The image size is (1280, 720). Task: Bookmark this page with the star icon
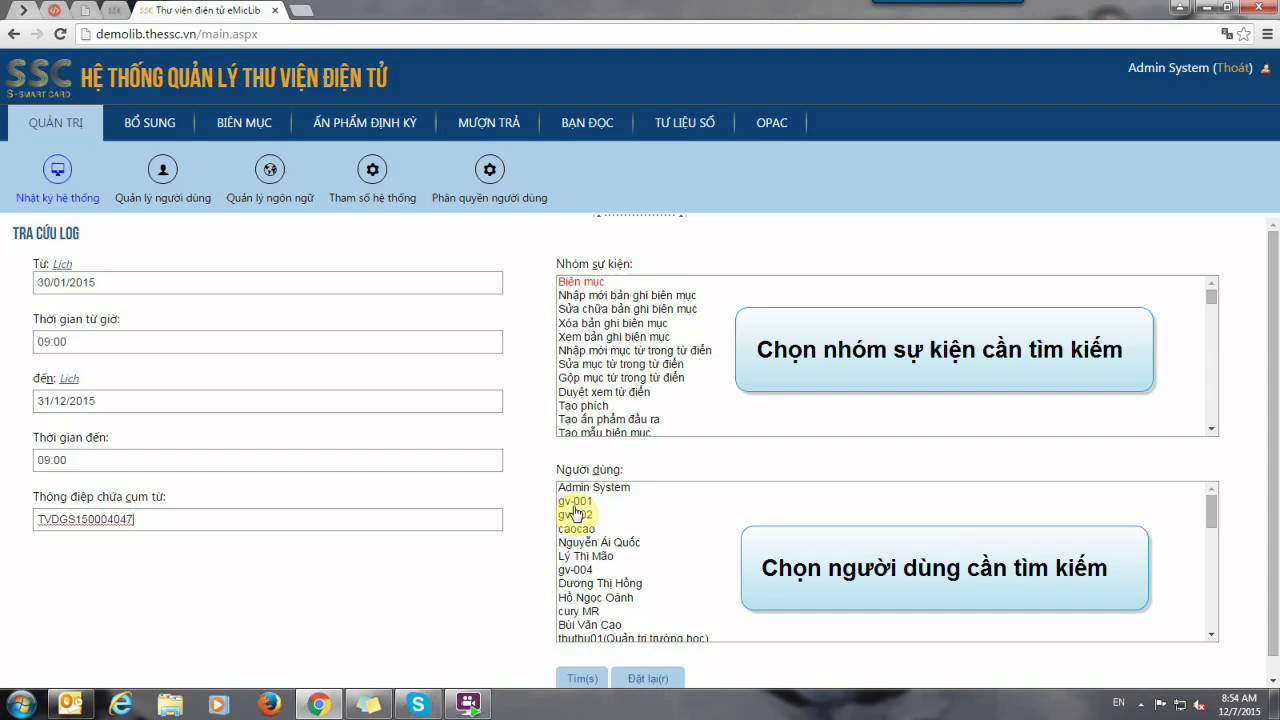(1244, 34)
